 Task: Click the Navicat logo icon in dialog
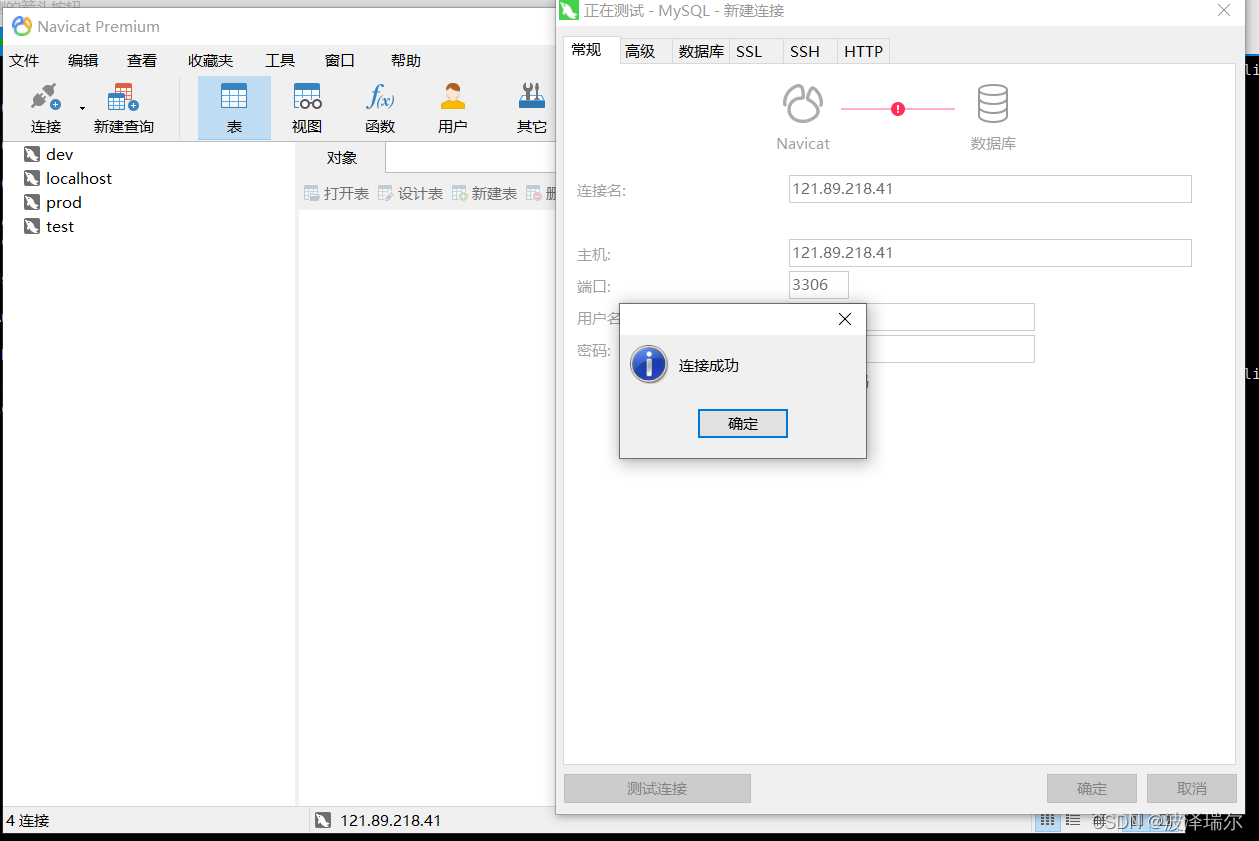tap(803, 104)
